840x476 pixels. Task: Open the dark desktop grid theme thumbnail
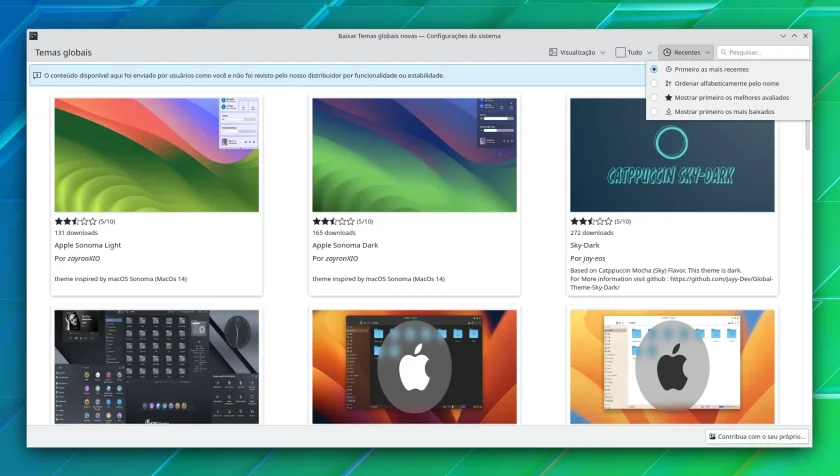[x=156, y=367]
